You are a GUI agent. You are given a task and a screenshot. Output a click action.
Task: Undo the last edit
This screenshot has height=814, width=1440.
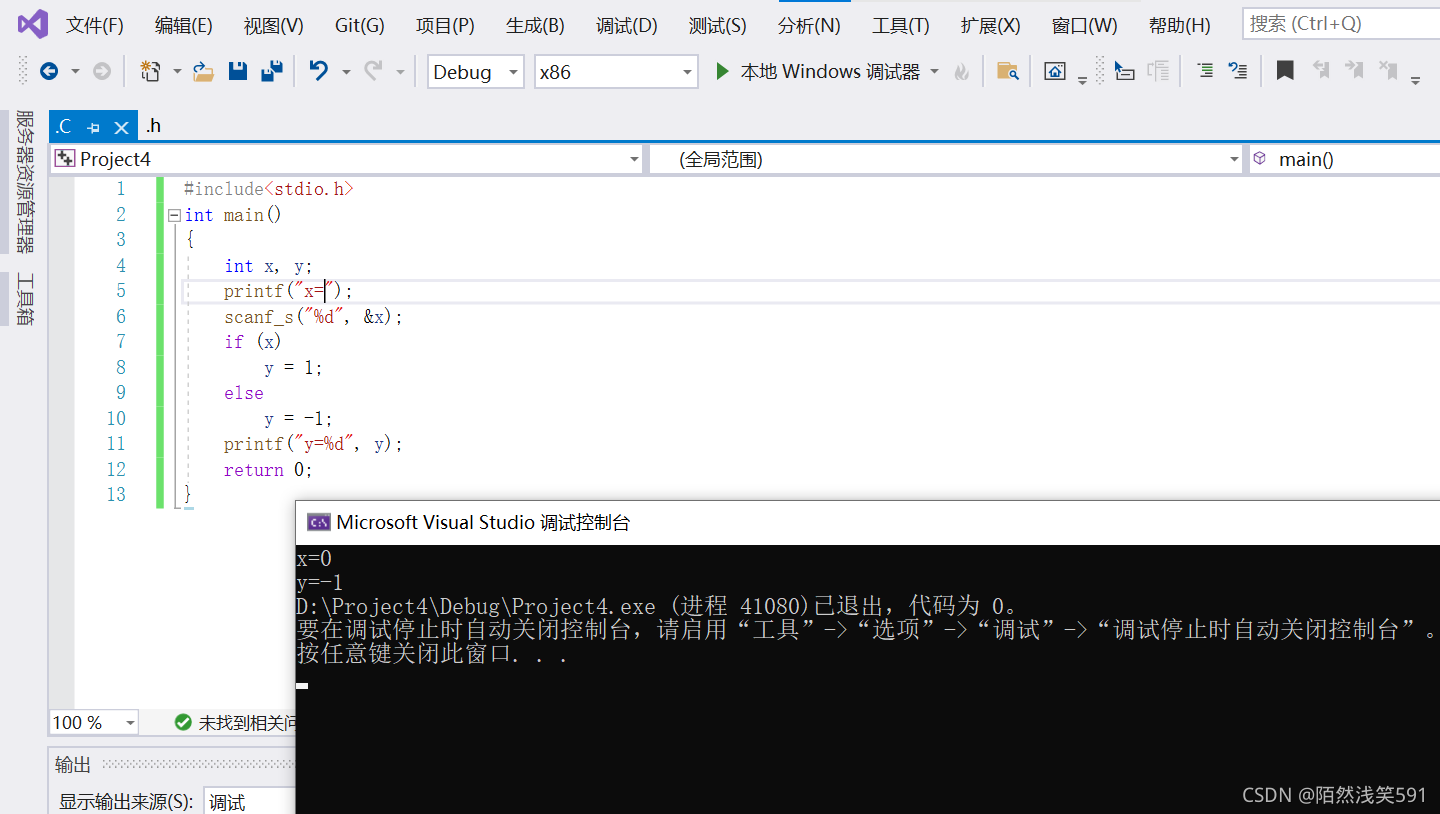[x=319, y=71]
